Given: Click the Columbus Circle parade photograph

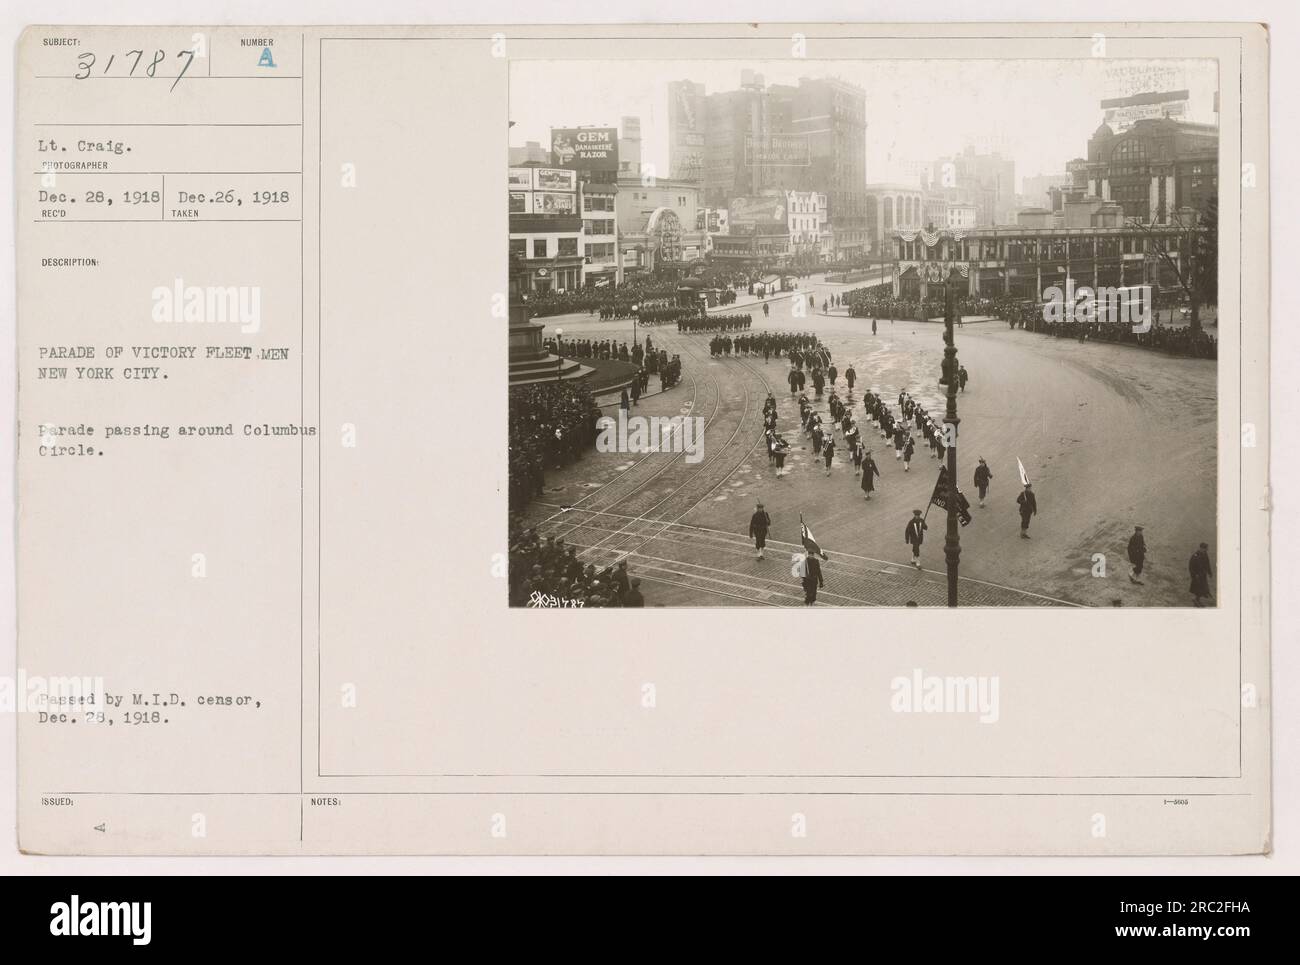Looking at the screenshot, I should click(863, 333).
